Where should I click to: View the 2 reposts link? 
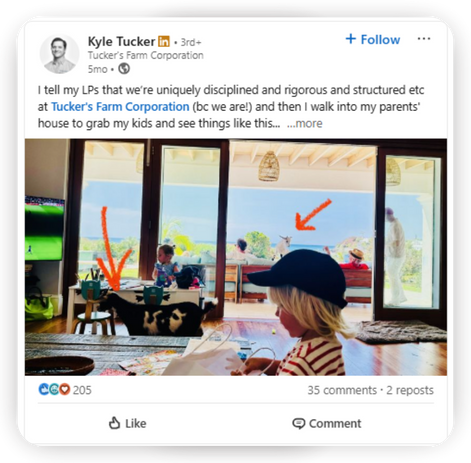pos(410,390)
